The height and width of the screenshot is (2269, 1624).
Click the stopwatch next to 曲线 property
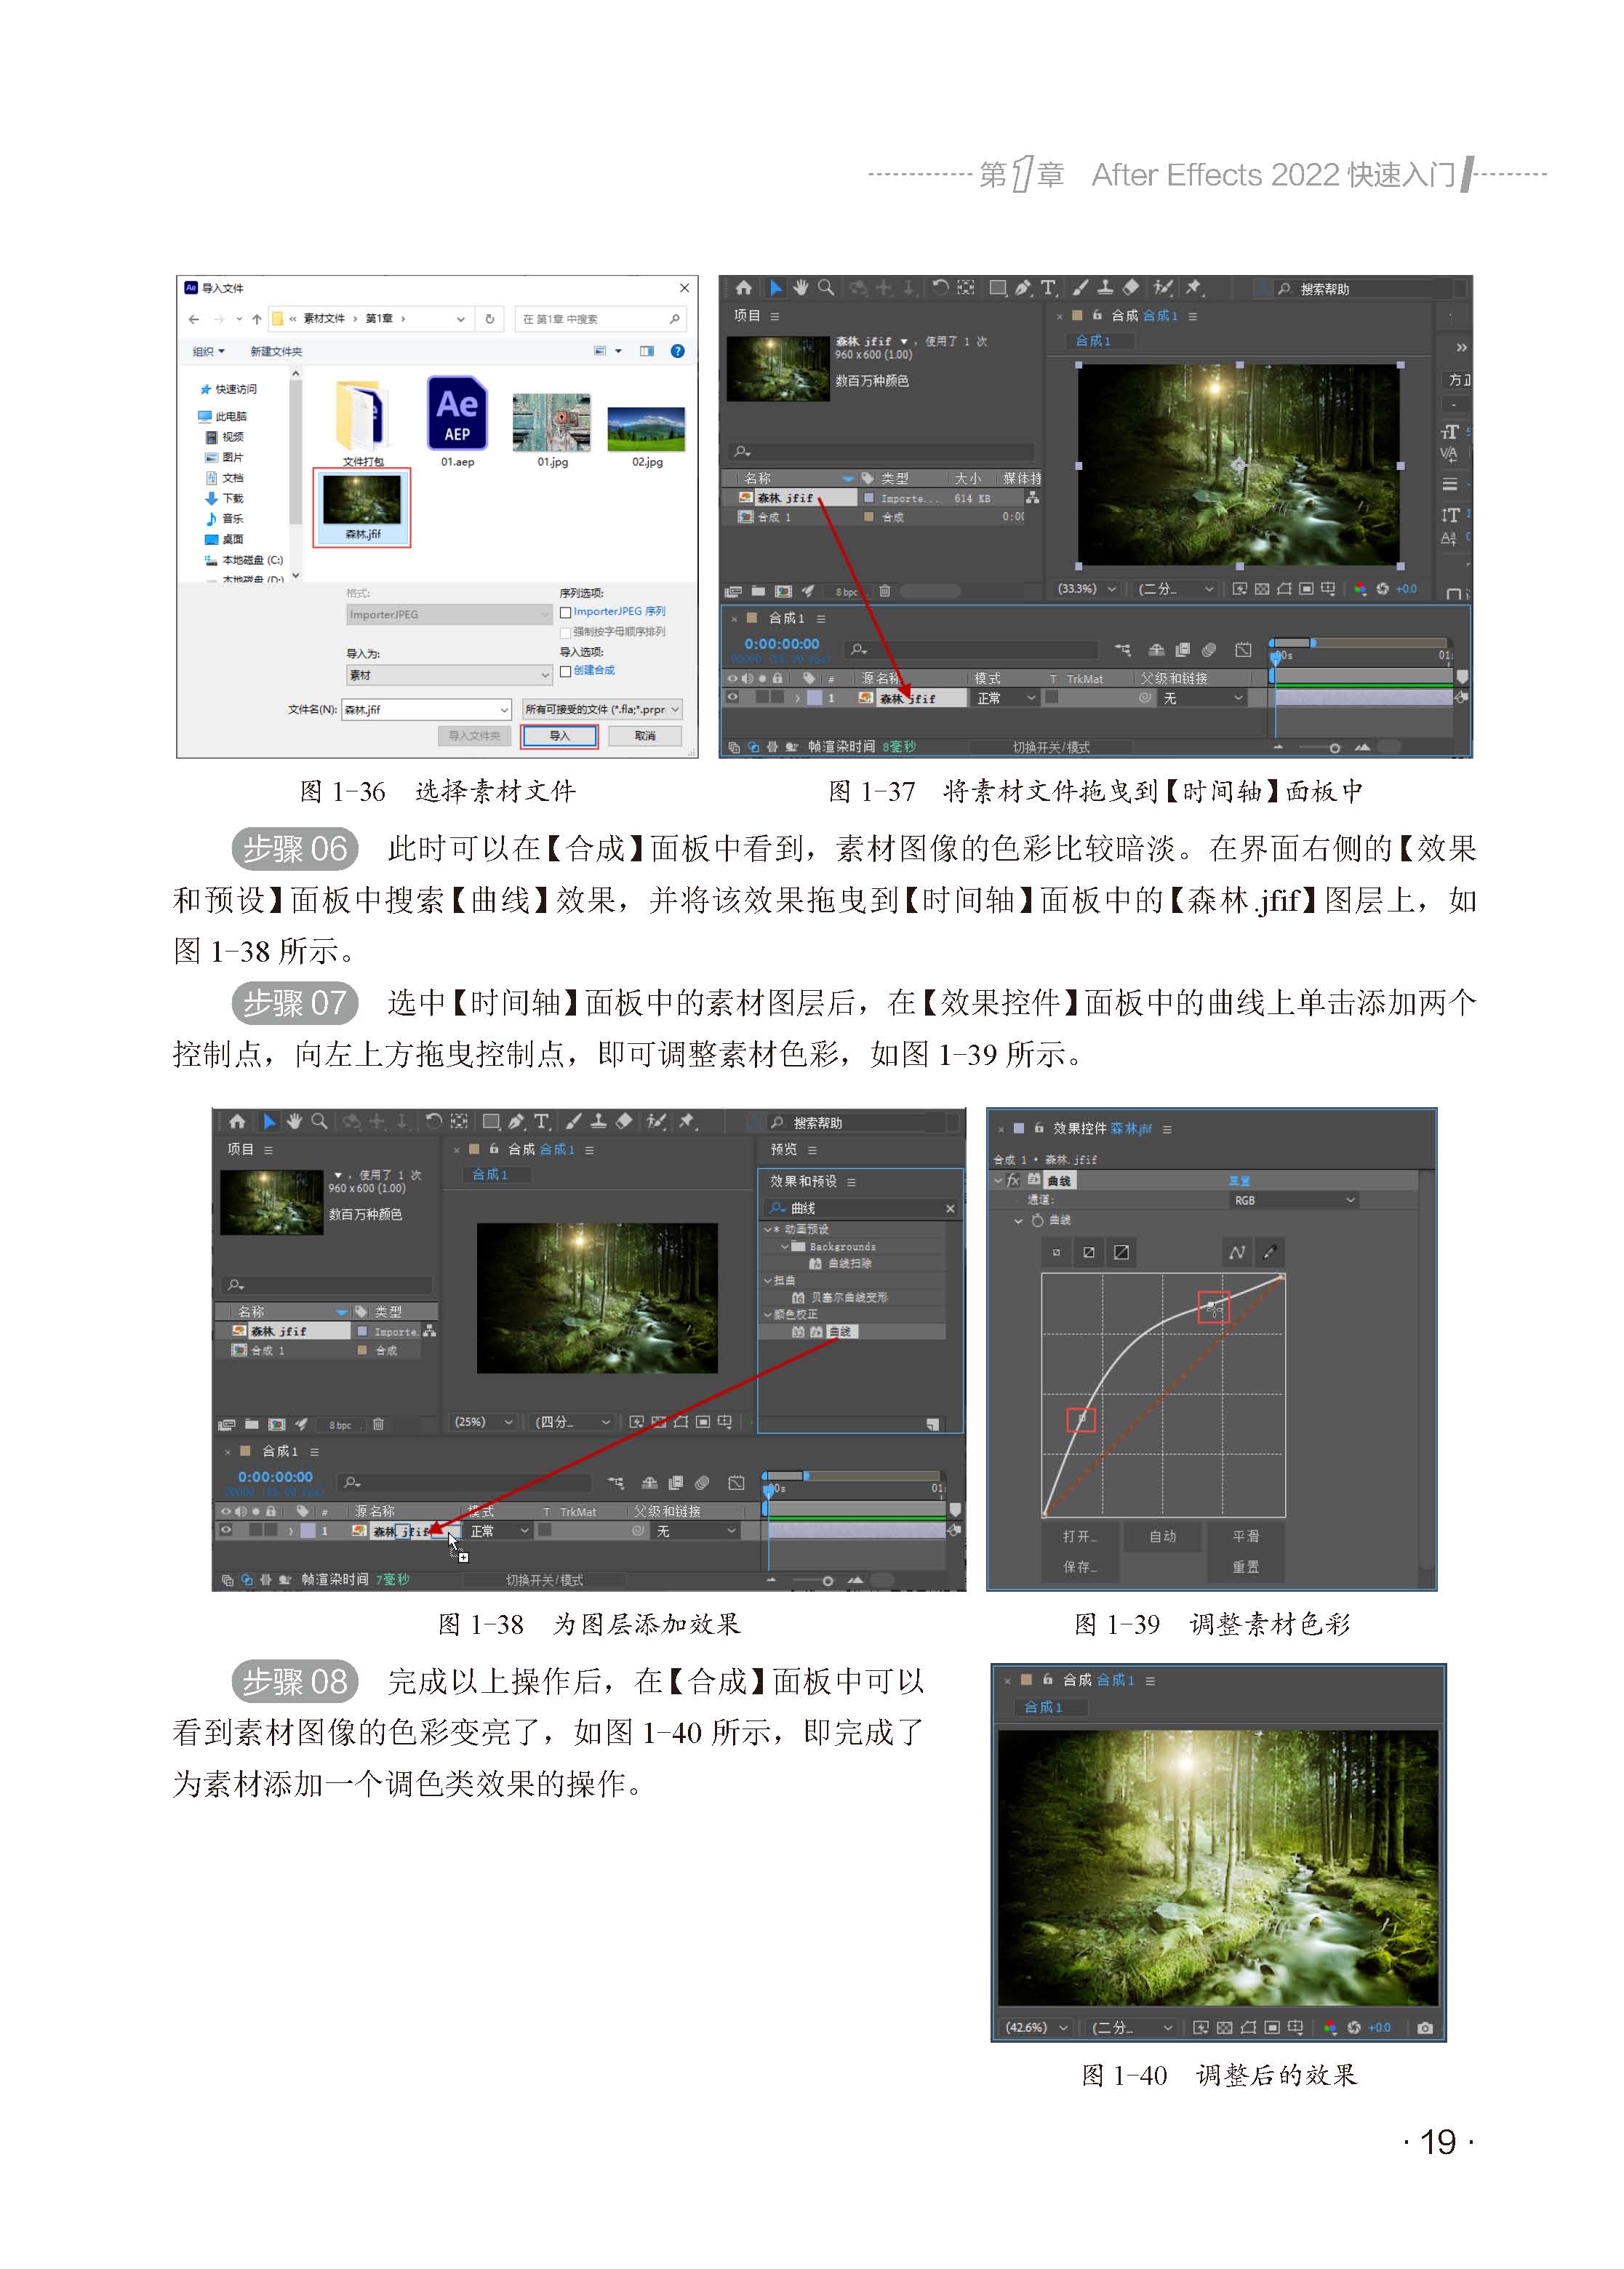coord(1038,1220)
